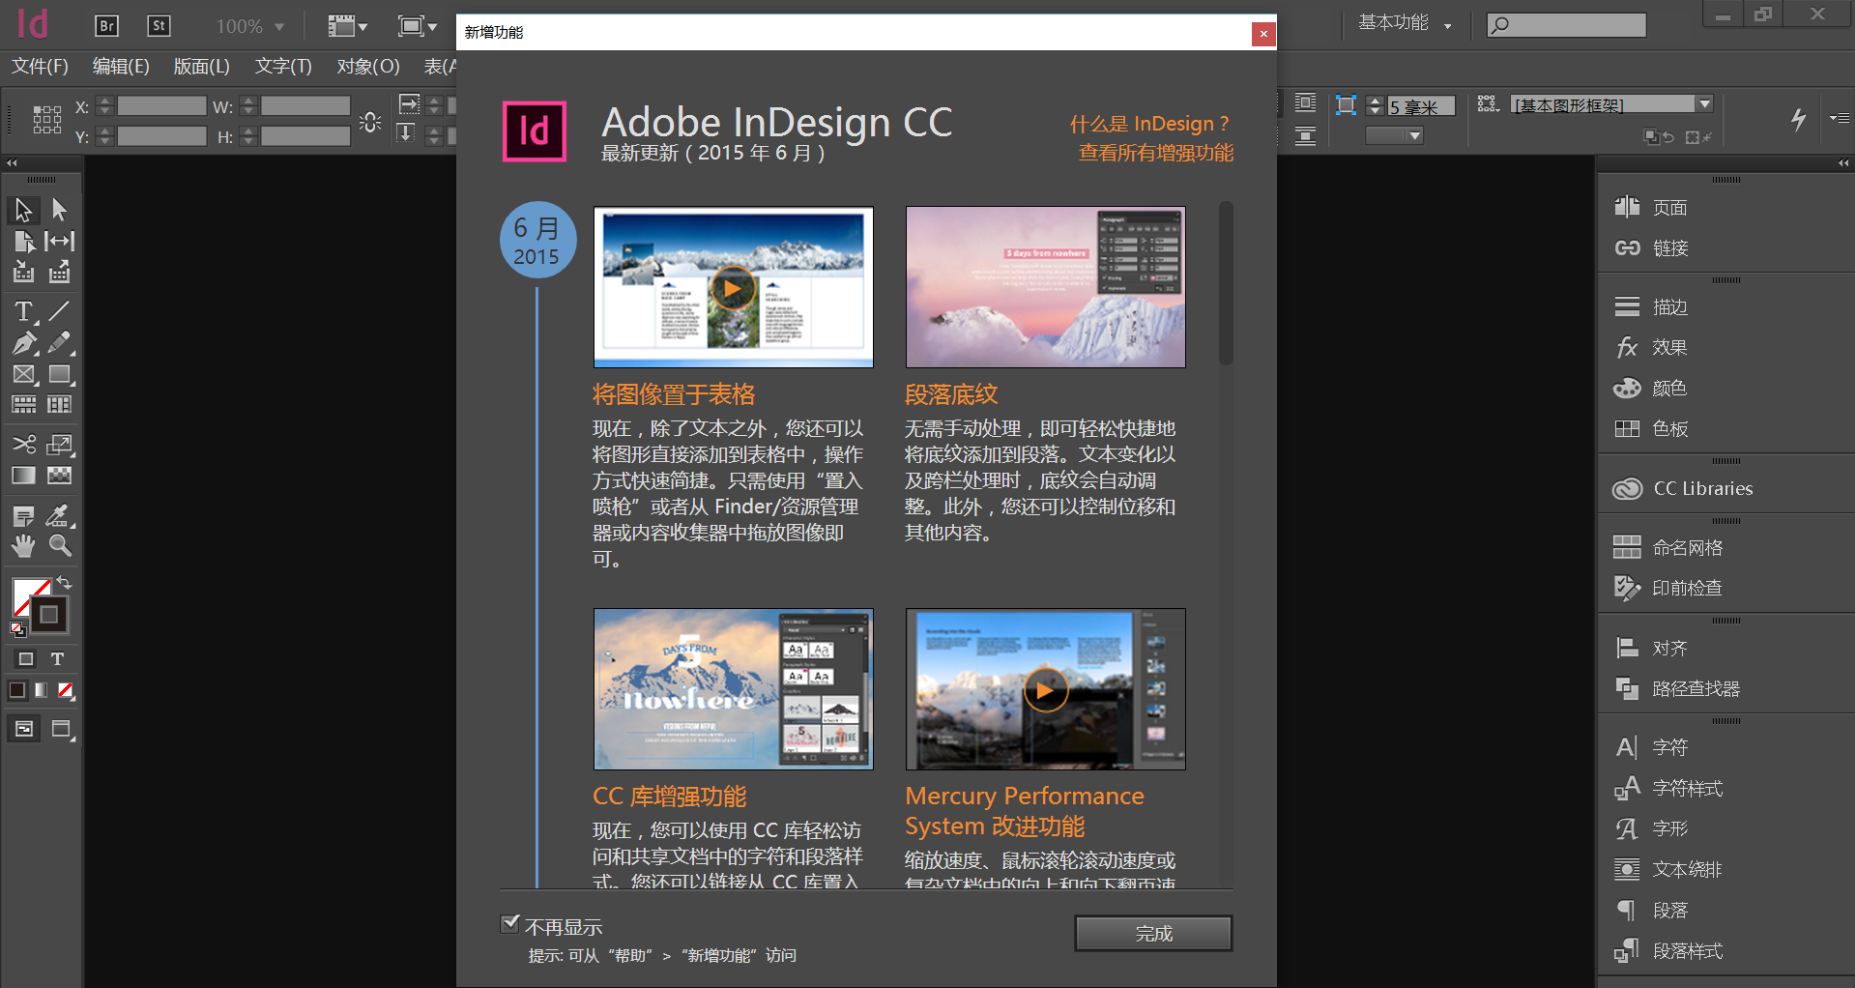
Task: Select the Note tool
Action: pyautogui.click(x=24, y=516)
